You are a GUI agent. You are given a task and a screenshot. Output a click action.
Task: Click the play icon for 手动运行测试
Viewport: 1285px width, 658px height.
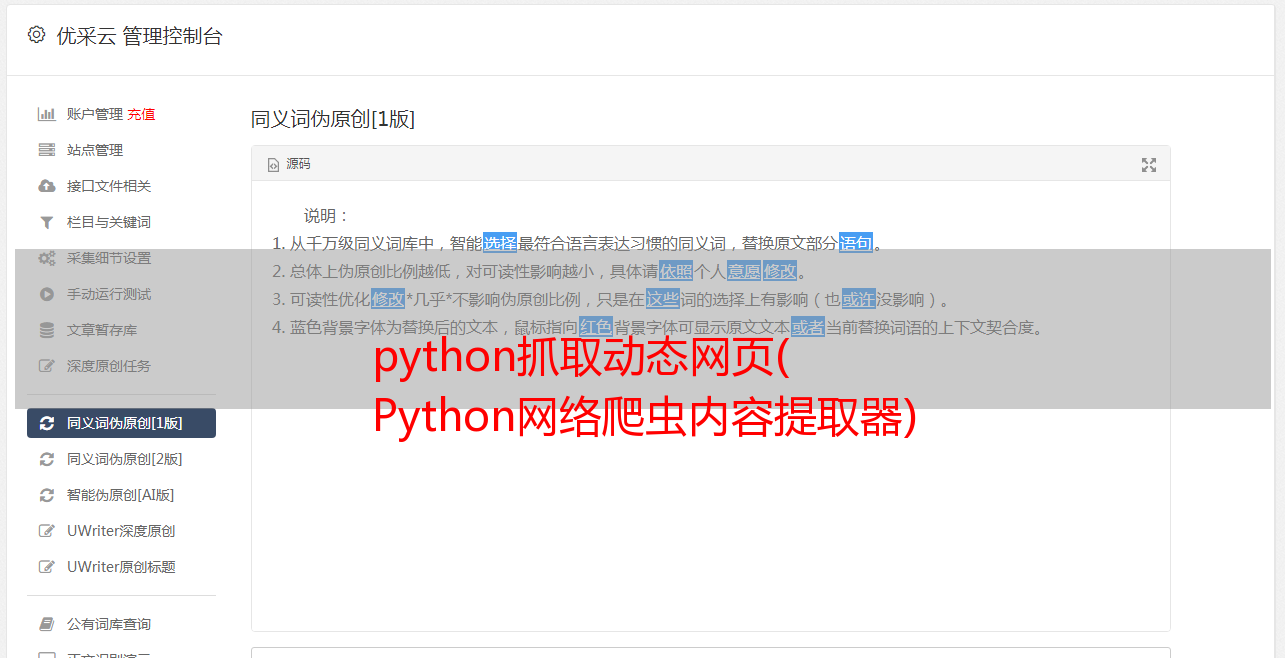click(46, 294)
